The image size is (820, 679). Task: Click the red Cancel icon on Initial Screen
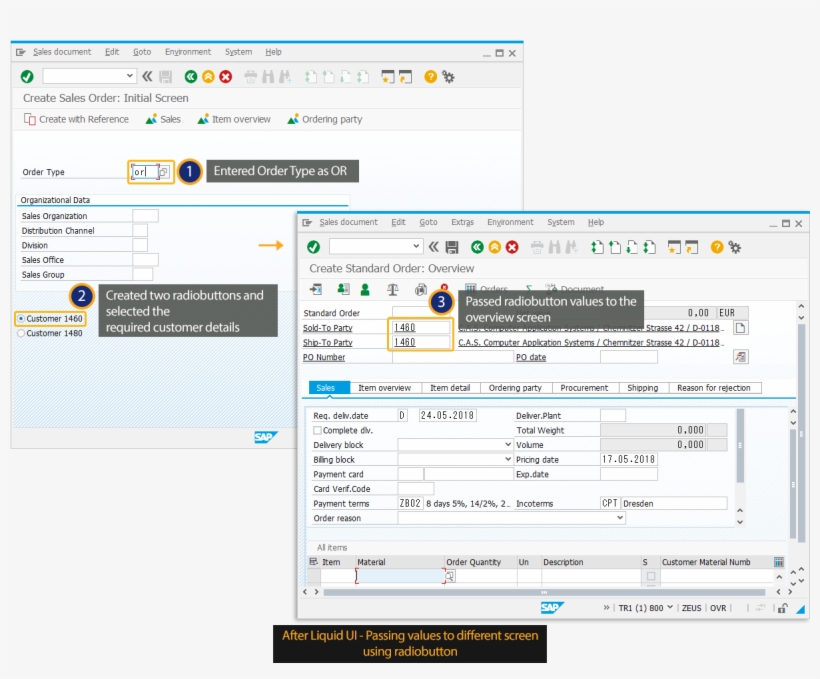click(226, 76)
